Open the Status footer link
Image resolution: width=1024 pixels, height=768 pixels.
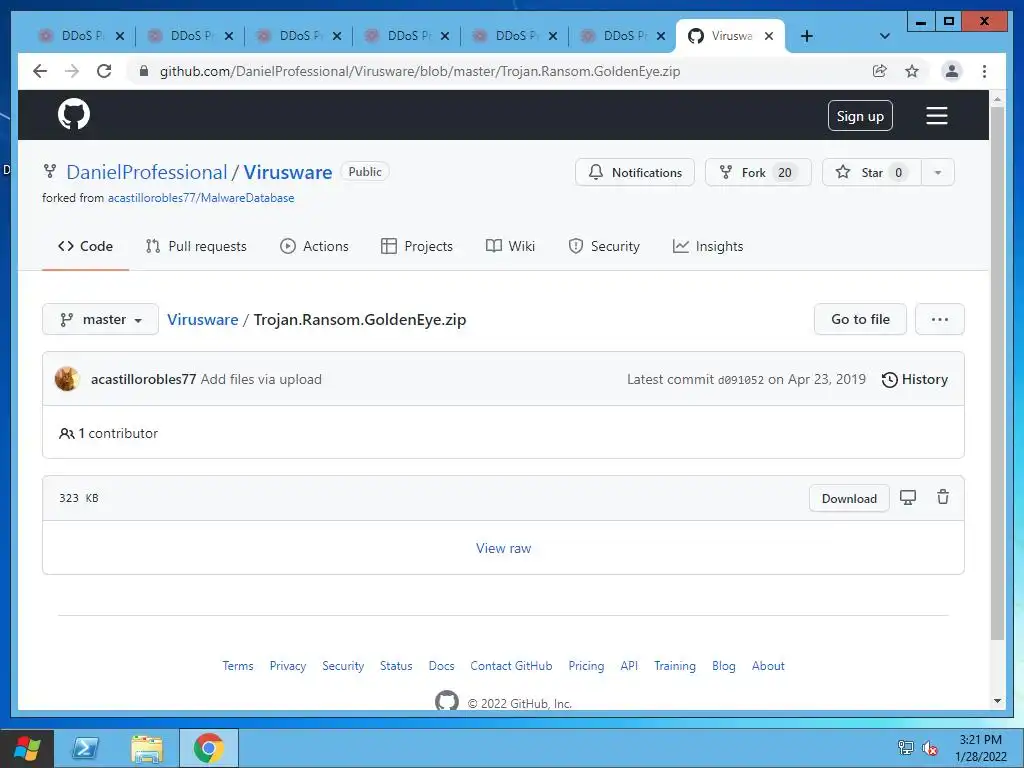[x=396, y=666]
